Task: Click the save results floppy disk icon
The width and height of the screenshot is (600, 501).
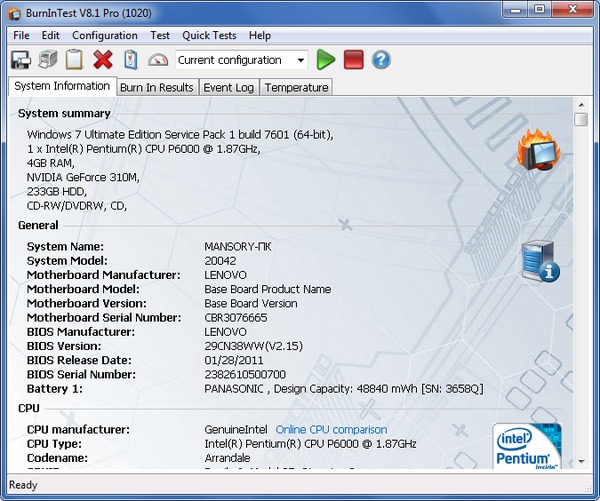Action: (x=21, y=60)
